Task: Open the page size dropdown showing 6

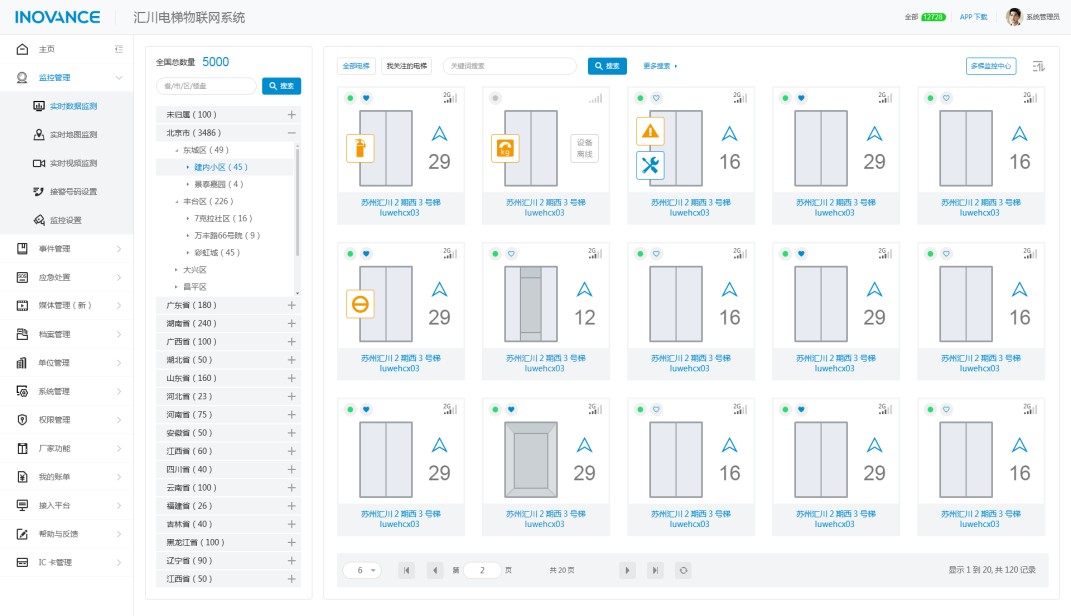Action: point(363,570)
